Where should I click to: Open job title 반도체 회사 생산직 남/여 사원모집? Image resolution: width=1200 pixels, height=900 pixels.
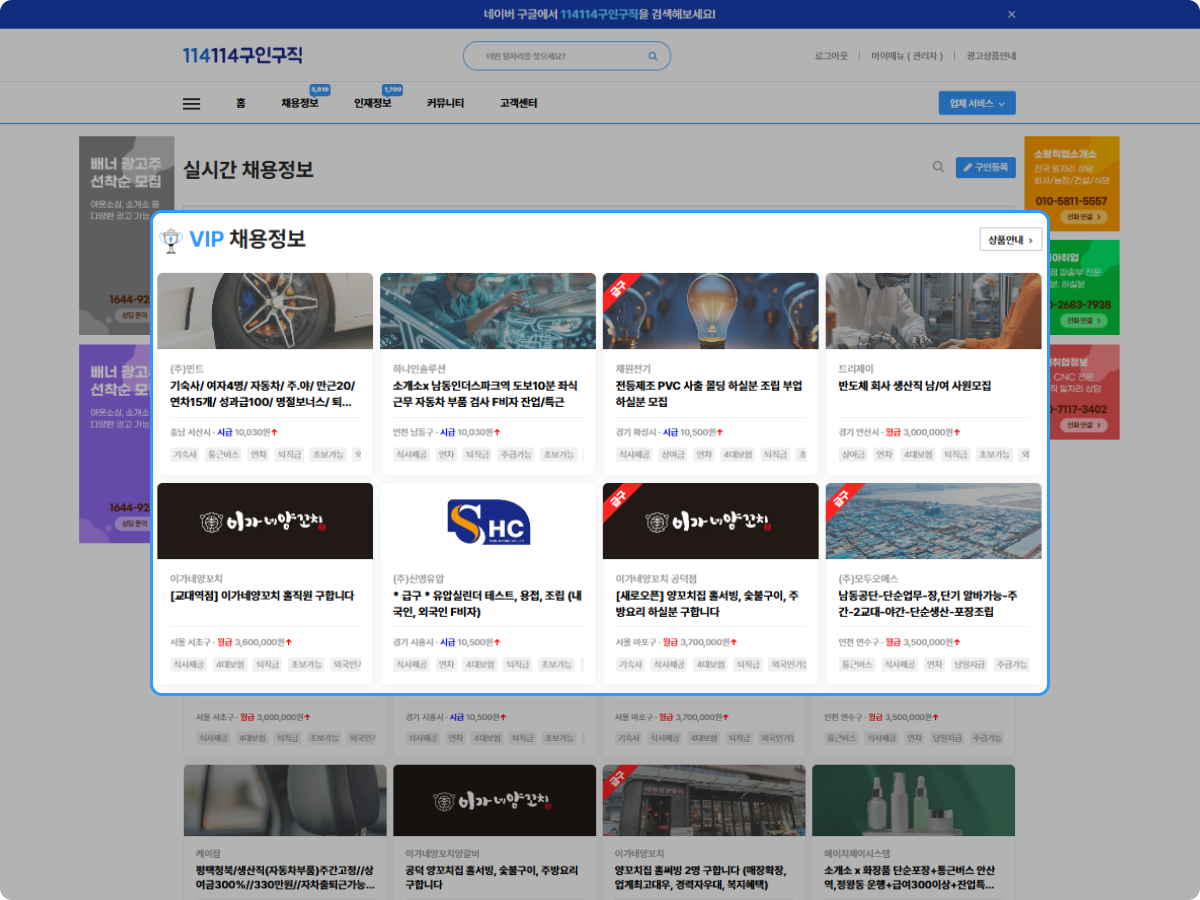915,386
